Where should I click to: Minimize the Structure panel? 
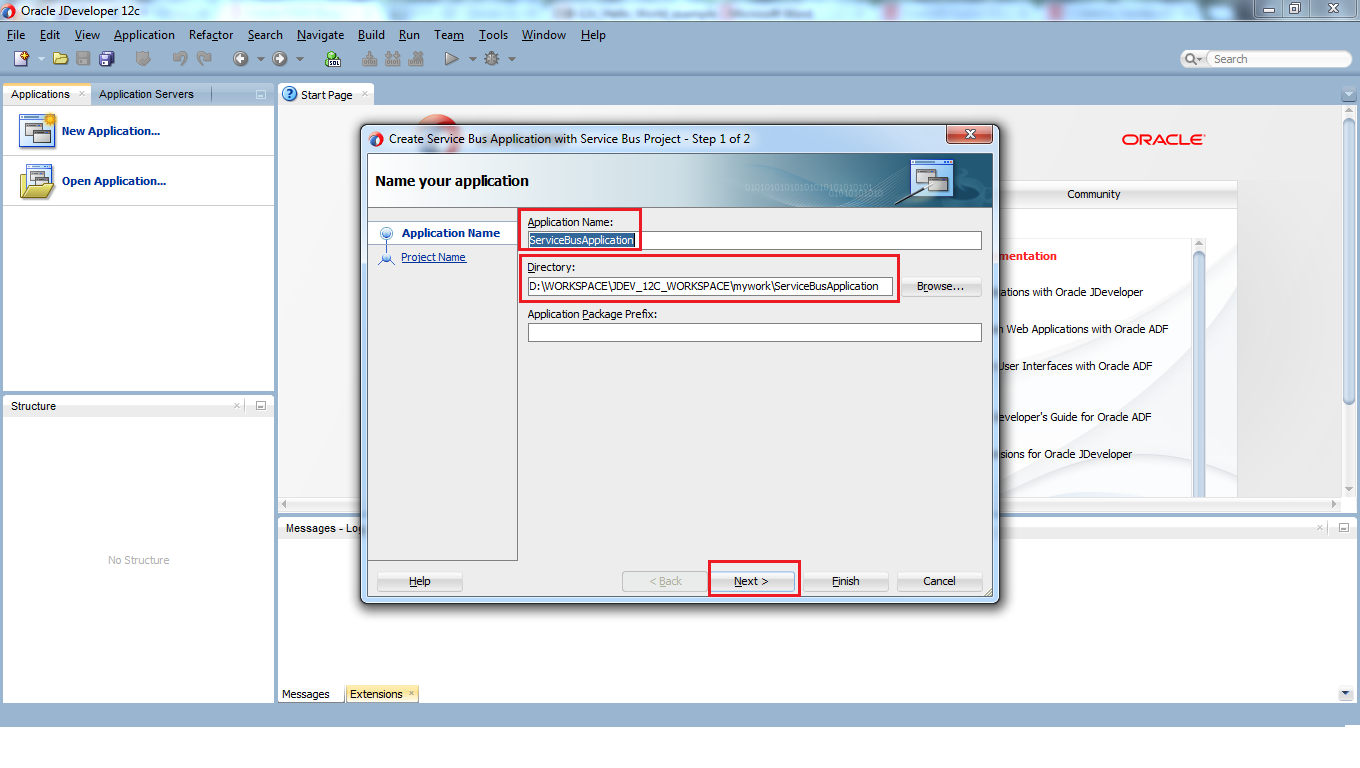261,406
